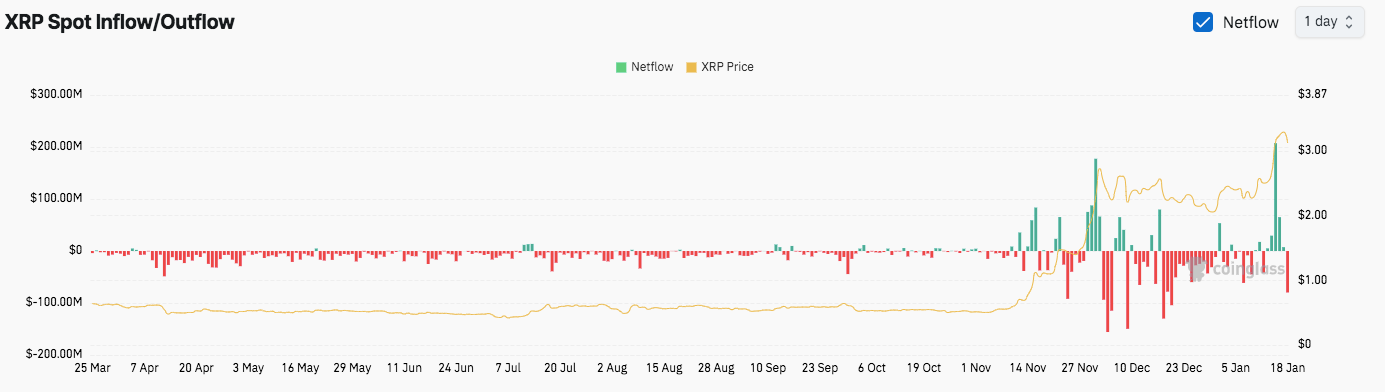Uncheck the Netflow checkbox

(x=1203, y=22)
